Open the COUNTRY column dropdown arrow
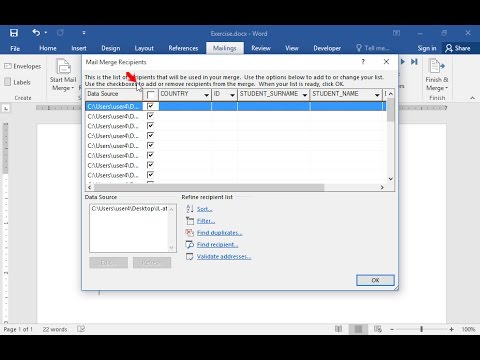 point(206,95)
